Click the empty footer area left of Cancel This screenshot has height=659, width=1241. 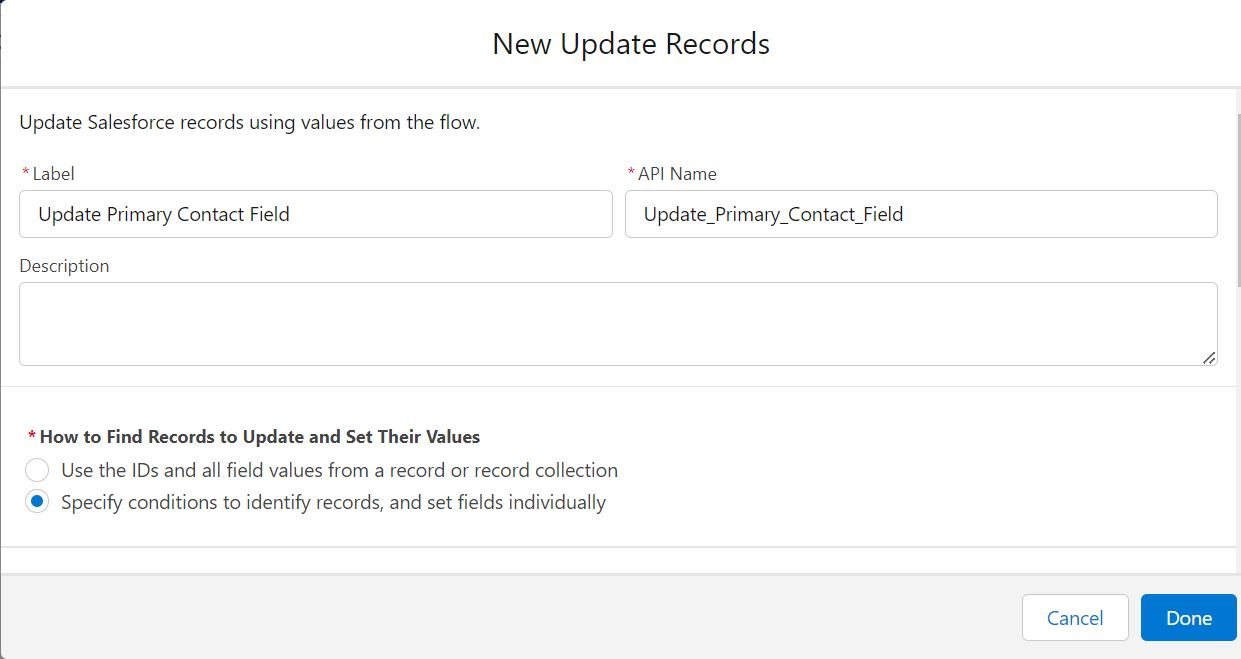coord(500,618)
